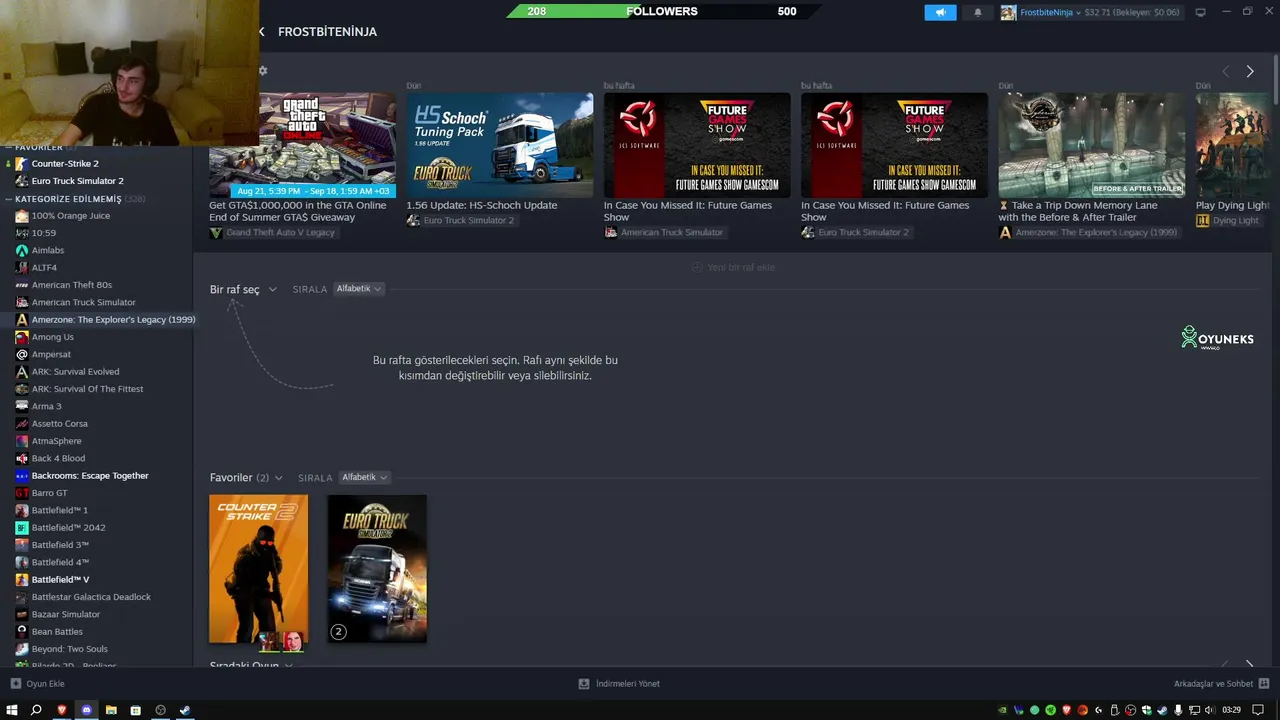Open Euro Truck Simulator 2 cover in Favoriler
This screenshot has width=1280, height=720.
(377, 569)
